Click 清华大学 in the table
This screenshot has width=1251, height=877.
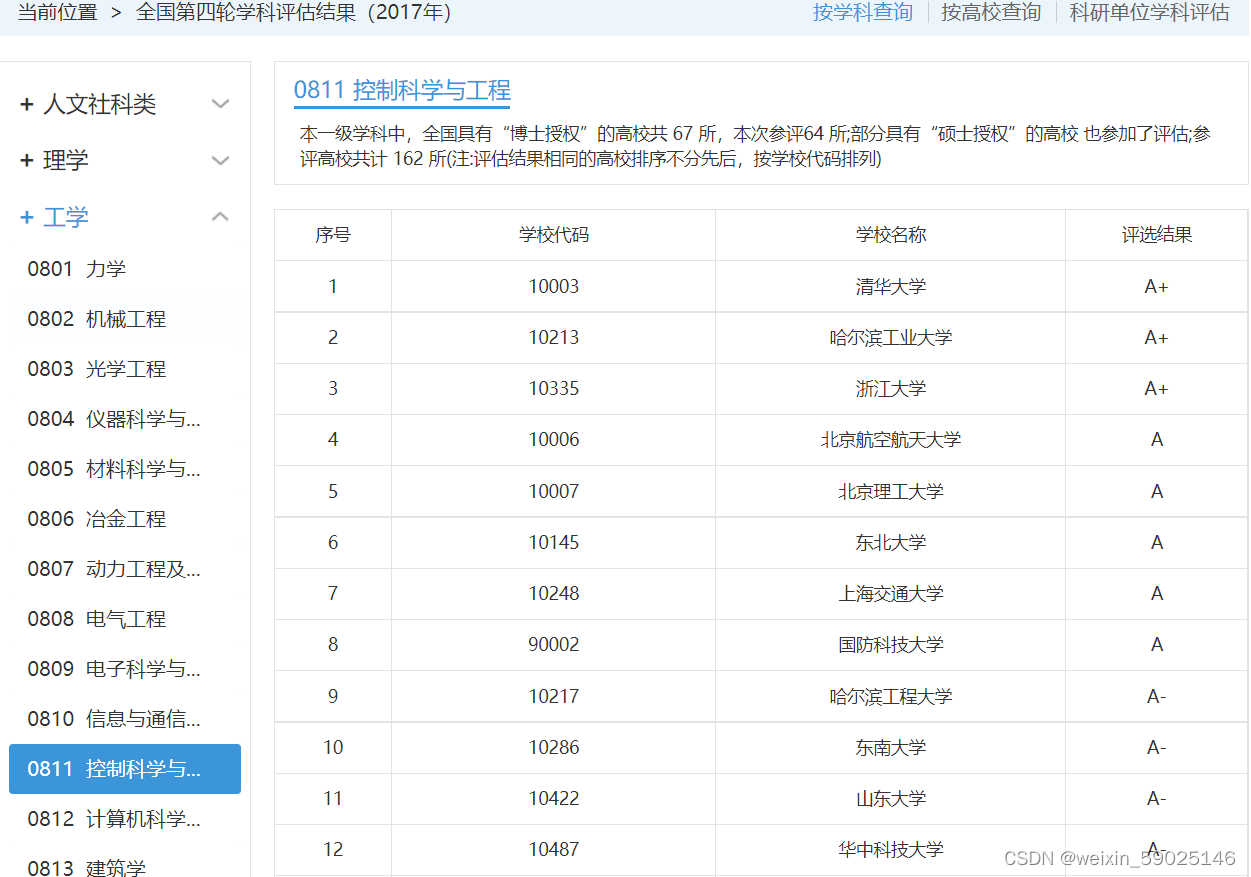(x=891, y=287)
